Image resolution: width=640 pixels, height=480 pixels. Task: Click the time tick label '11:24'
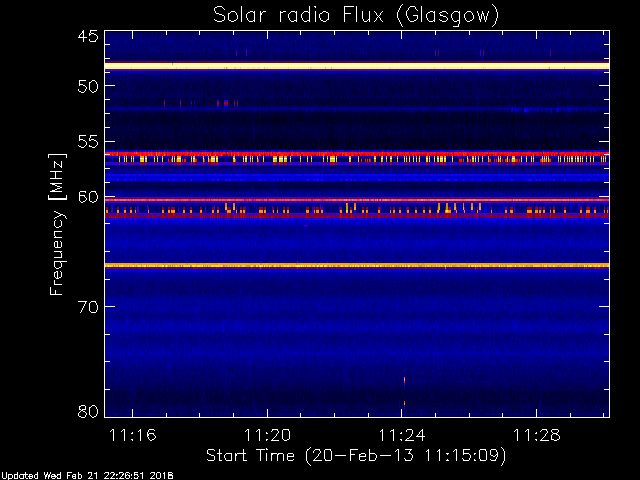tap(402, 435)
